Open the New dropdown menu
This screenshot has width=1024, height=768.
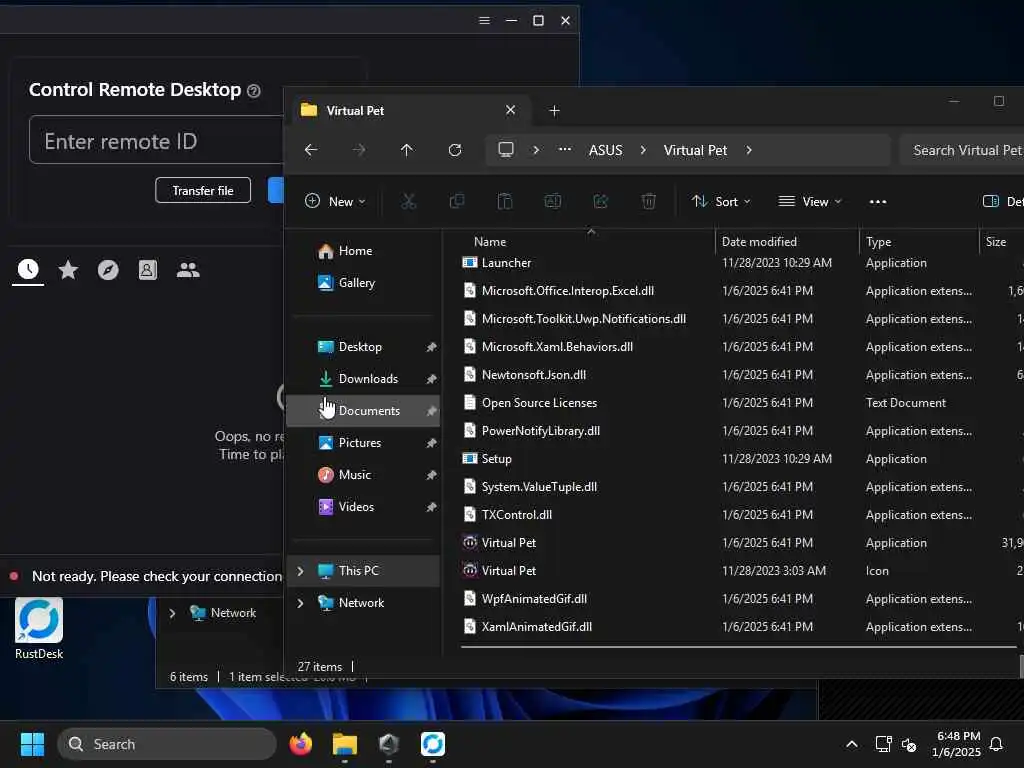tap(335, 201)
